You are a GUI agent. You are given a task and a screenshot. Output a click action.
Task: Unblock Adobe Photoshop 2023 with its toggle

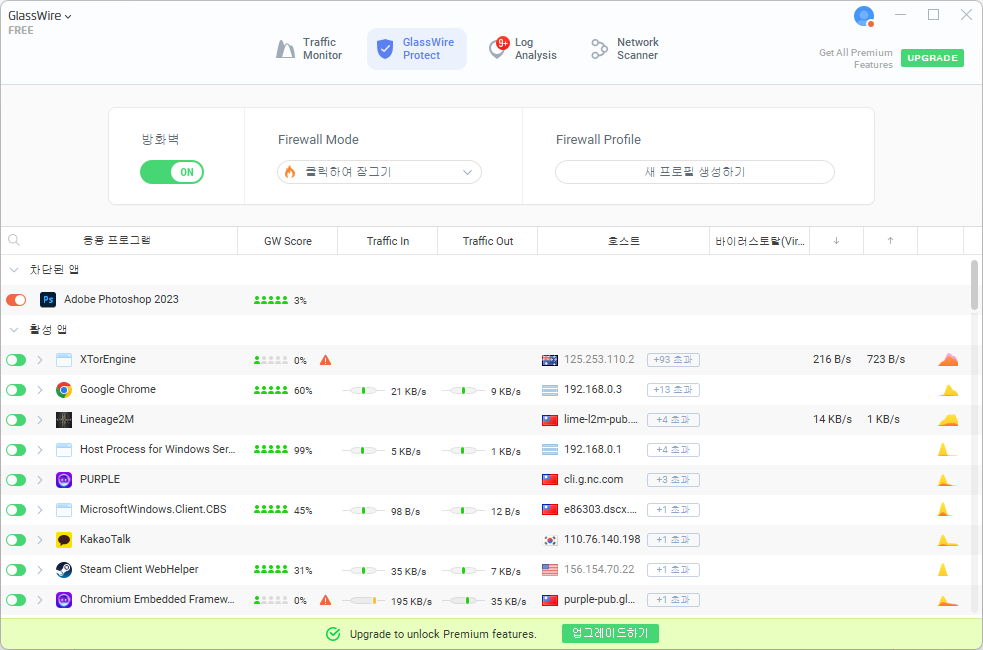point(16,300)
